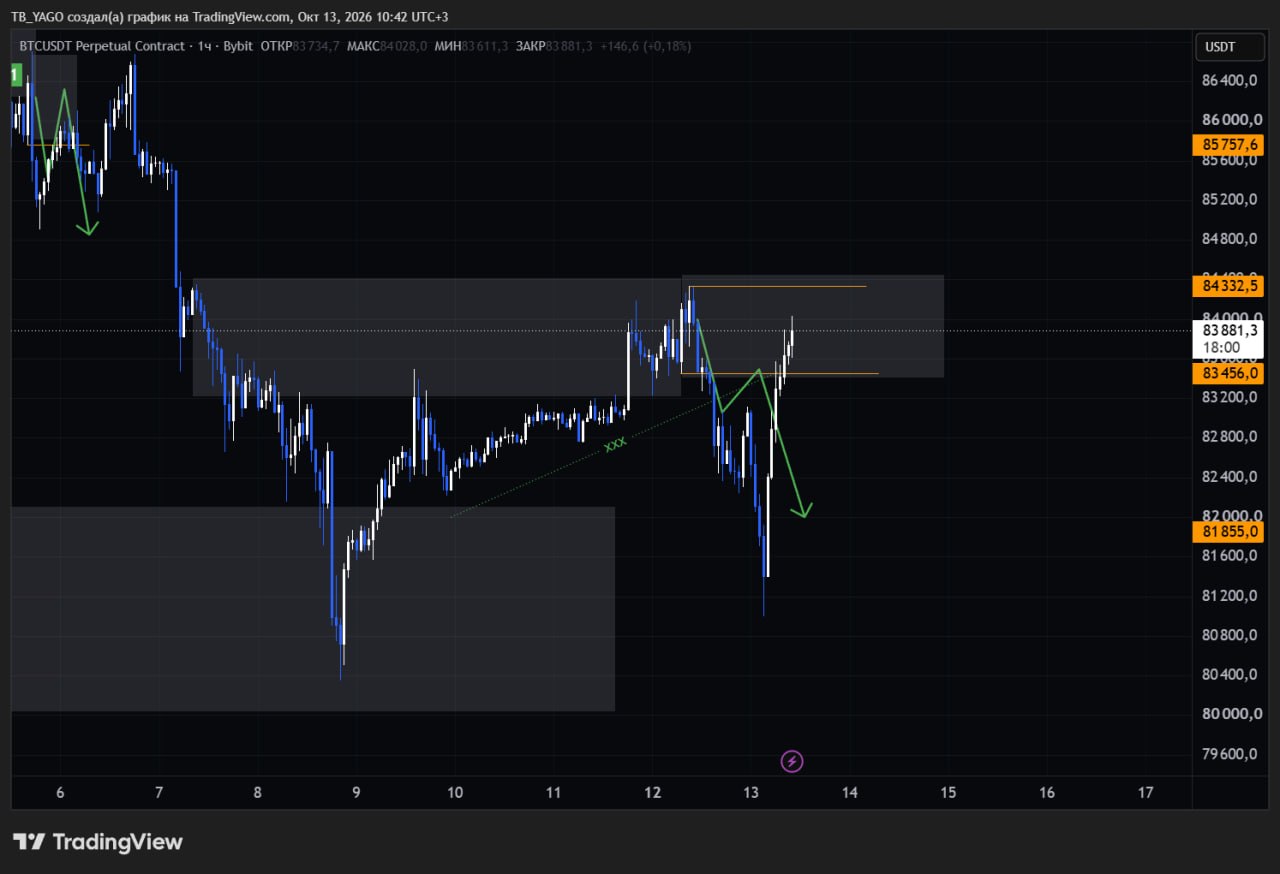Click the TradingView logo
The image size is (1280, 874).
tap(98, 842)
